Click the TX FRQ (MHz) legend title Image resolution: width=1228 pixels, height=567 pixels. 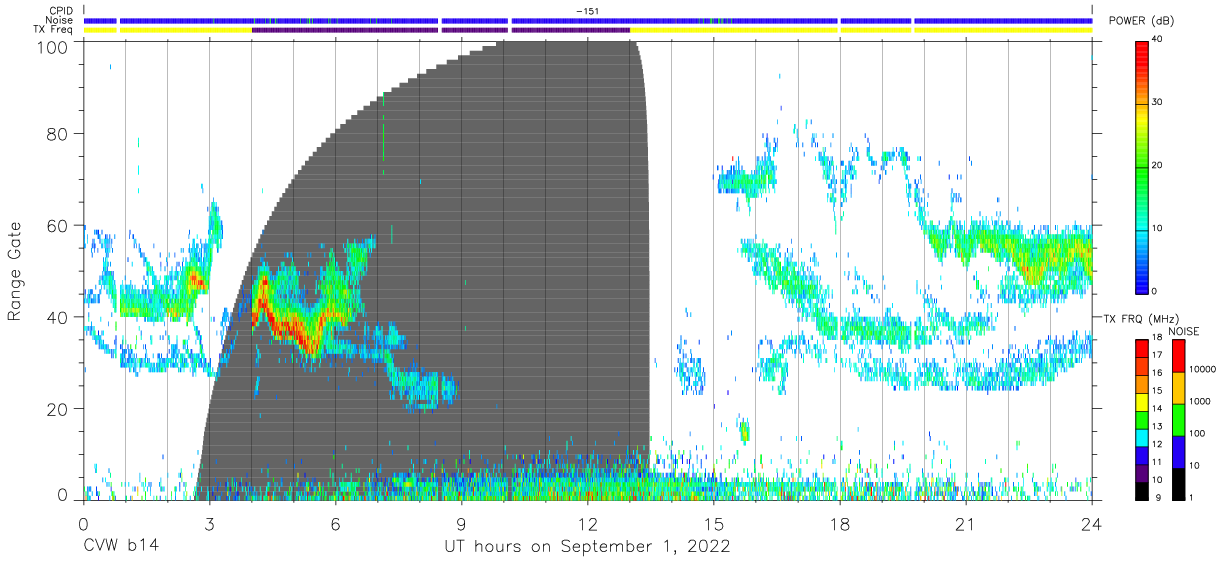[x=1140, y=318]
